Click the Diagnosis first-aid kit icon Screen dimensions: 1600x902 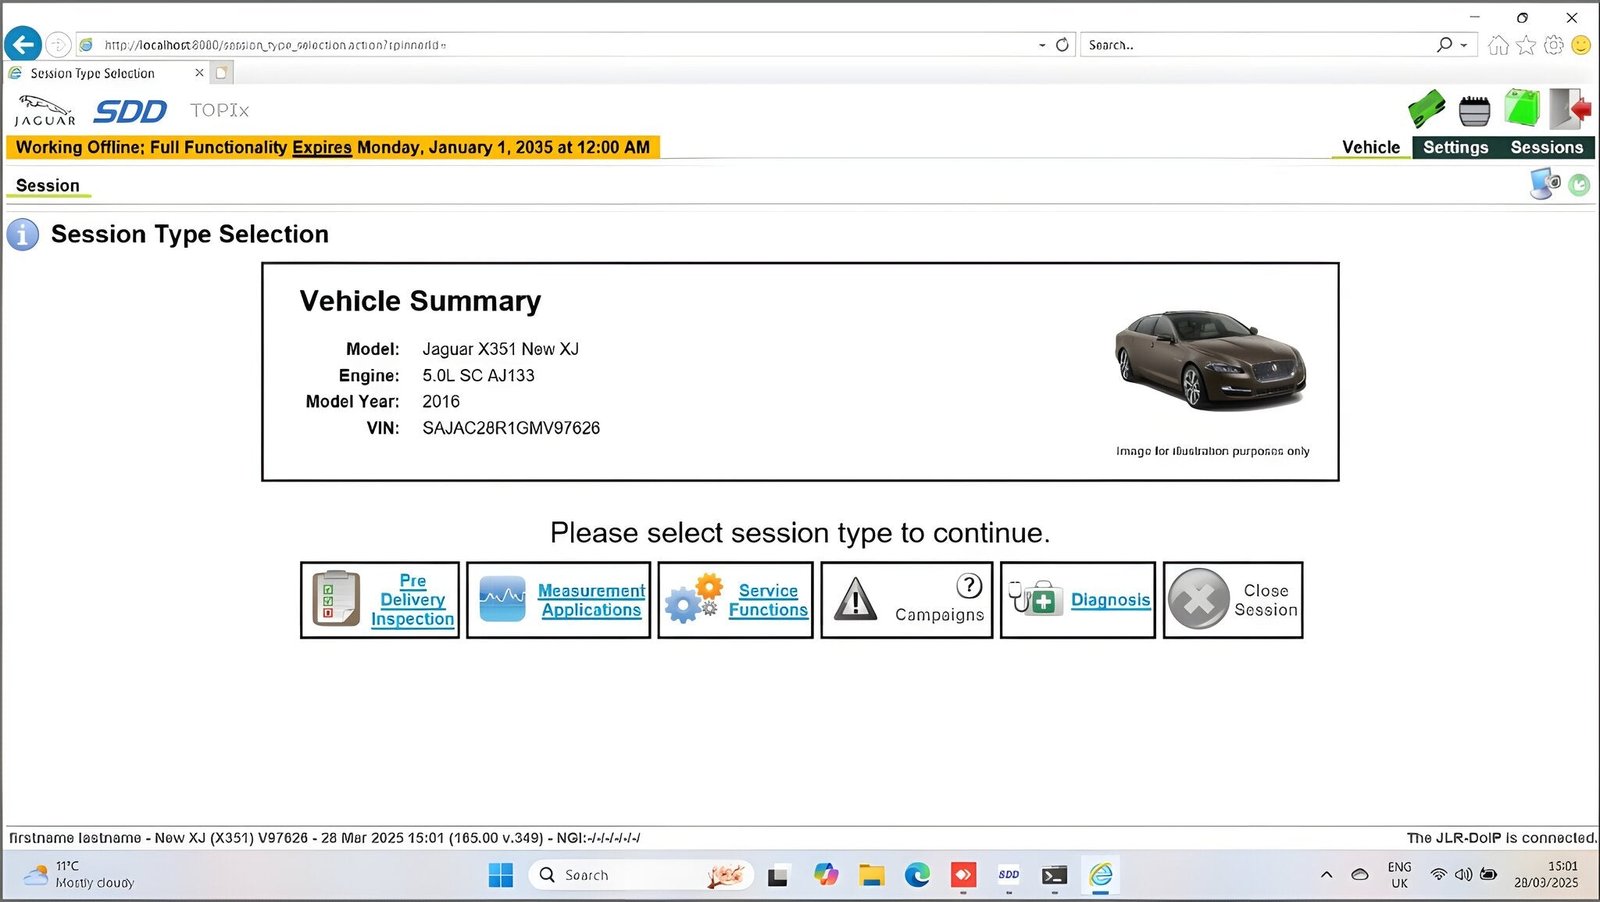[x=1036, y=597]
